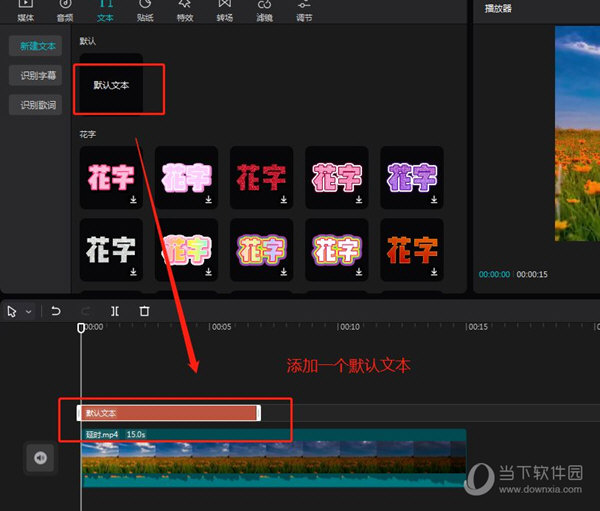The height and width of the screenshot is (511, 600).
Task: Download the first pink 花字 style
Action: click(x=133, y=200)
